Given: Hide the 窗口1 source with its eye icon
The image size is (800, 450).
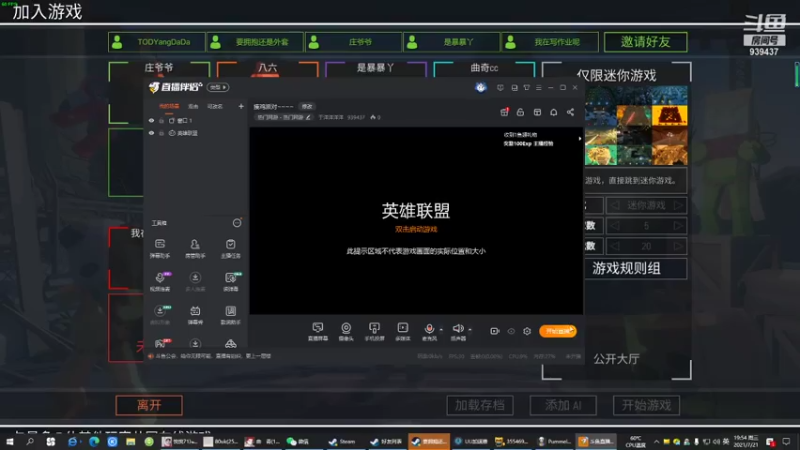Looking at the screenshot, I should (x=152, y=120).
